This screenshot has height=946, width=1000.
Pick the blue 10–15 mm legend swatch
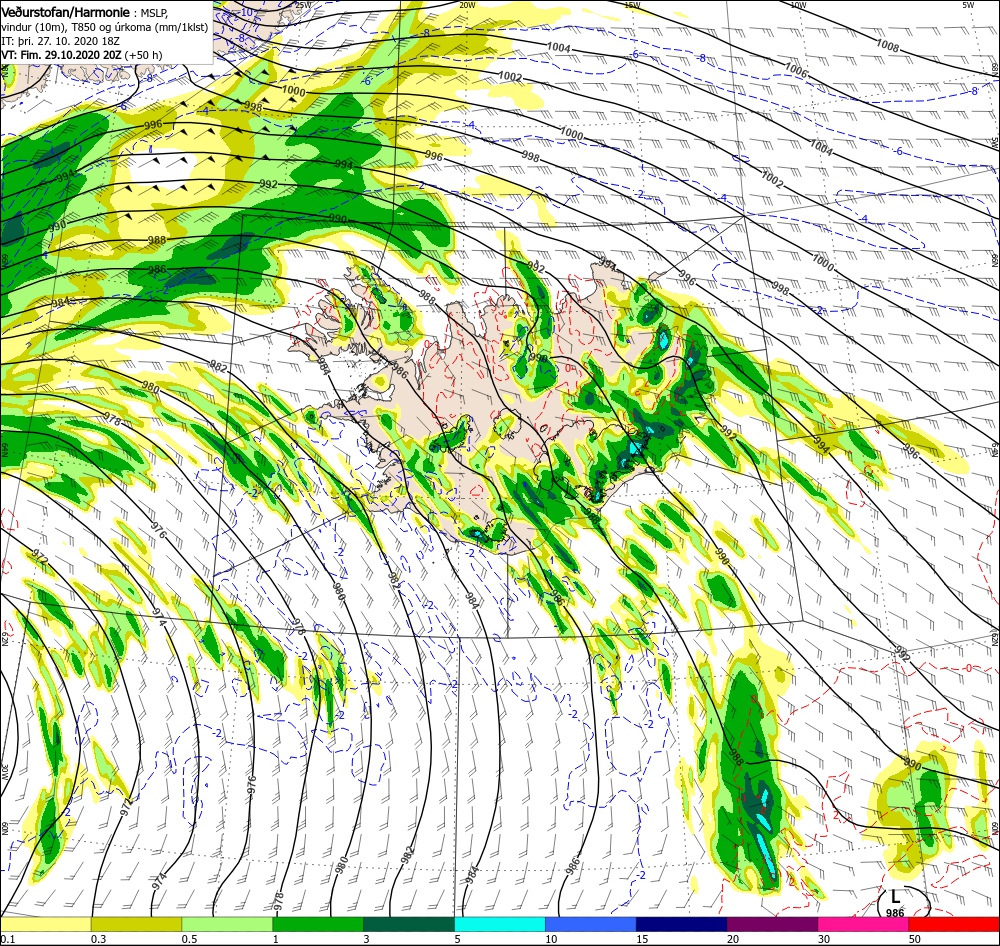tap(591, 924)
